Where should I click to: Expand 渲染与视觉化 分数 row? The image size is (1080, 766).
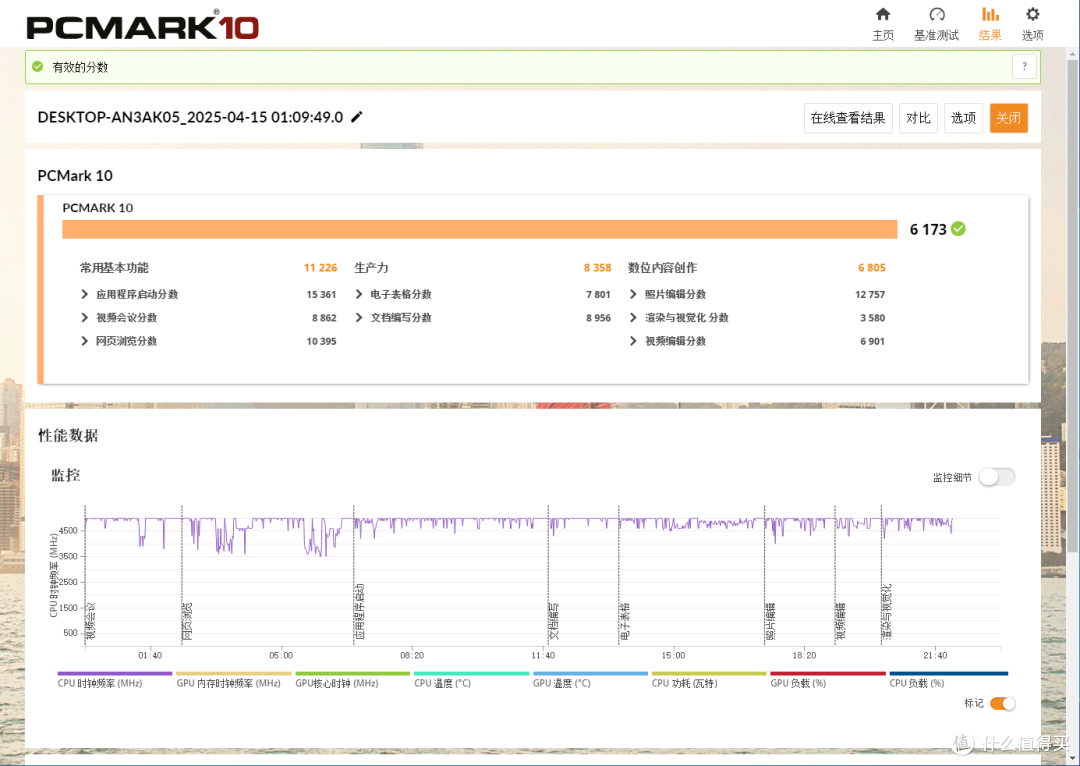[x=633, y=318]
